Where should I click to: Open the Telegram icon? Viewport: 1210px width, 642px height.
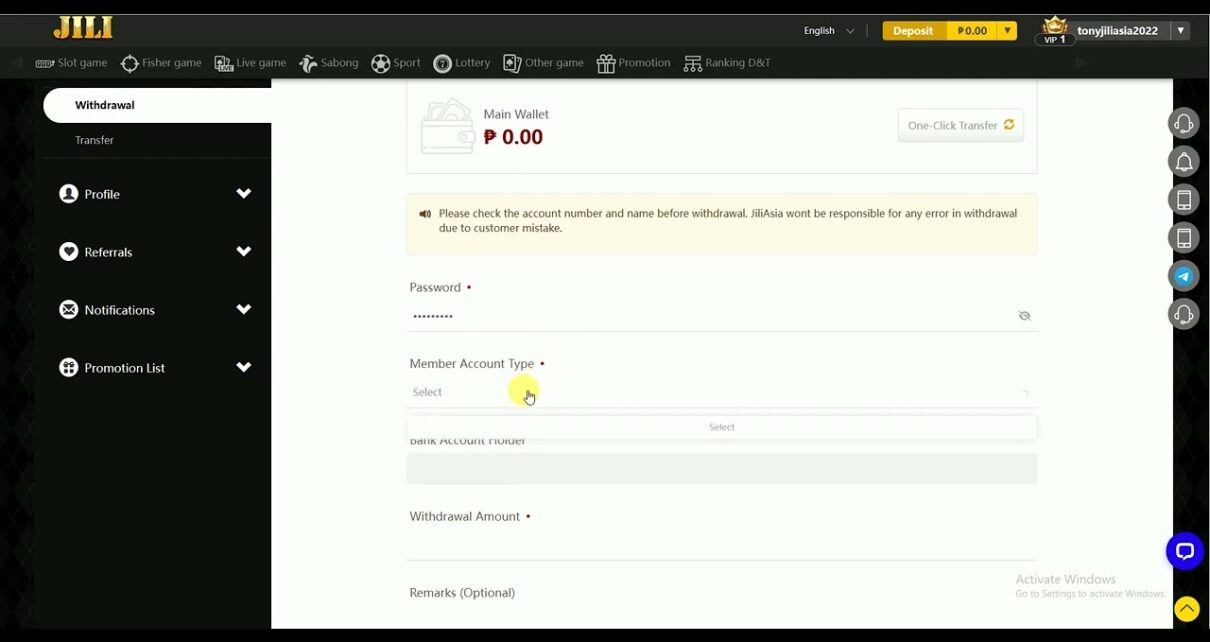pyautogui.click(x=1184, y=276)
